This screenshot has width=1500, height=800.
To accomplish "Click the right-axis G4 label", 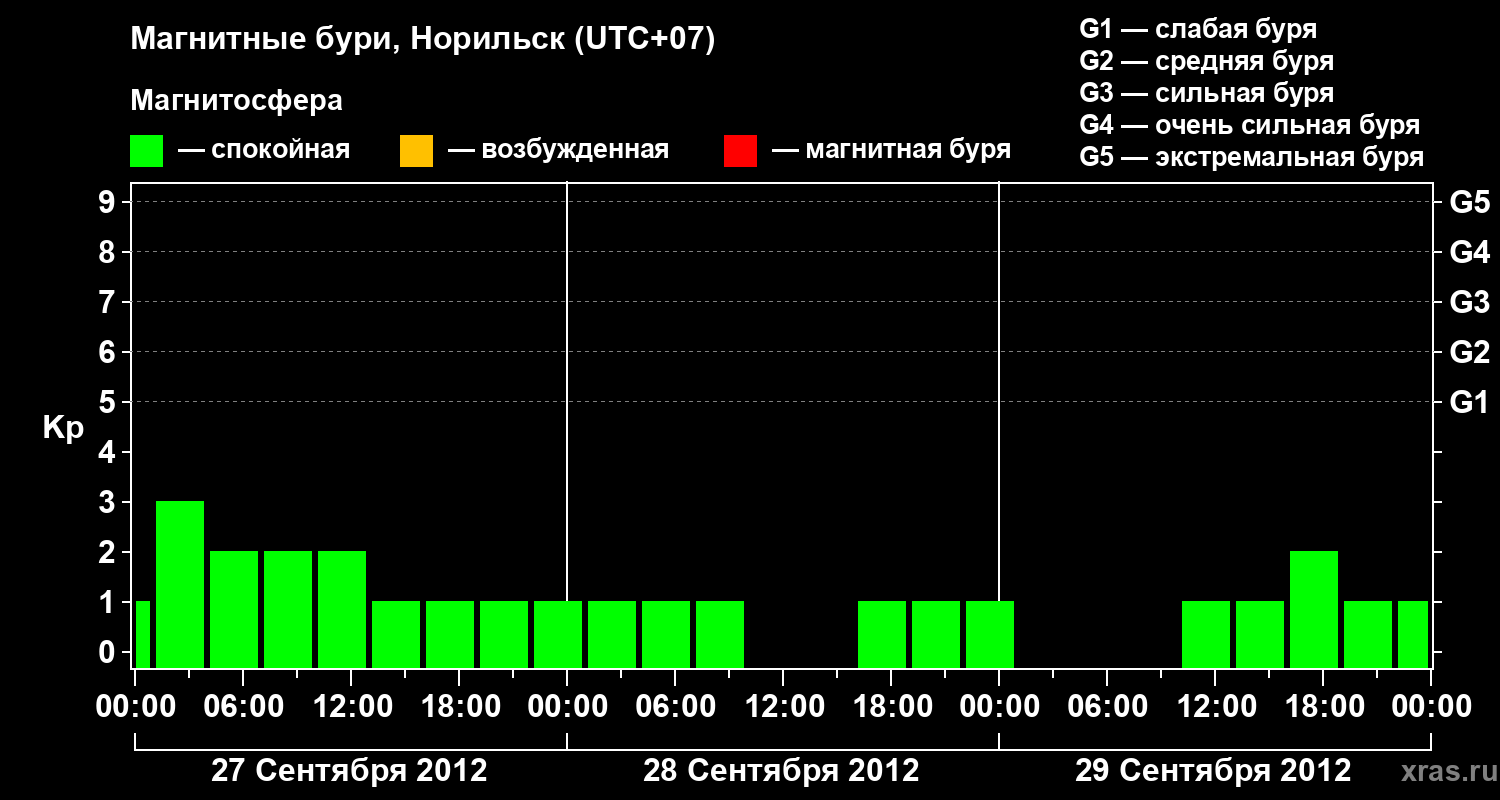I will (x=1469, y=252).
